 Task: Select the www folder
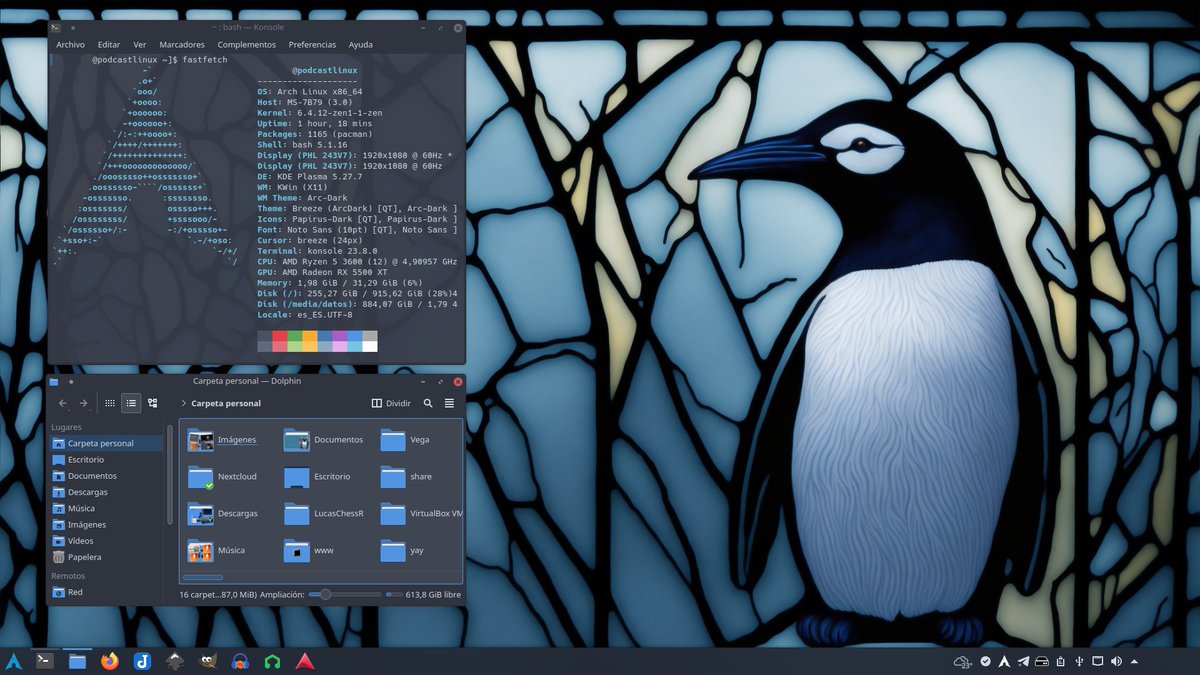(310, 551)
